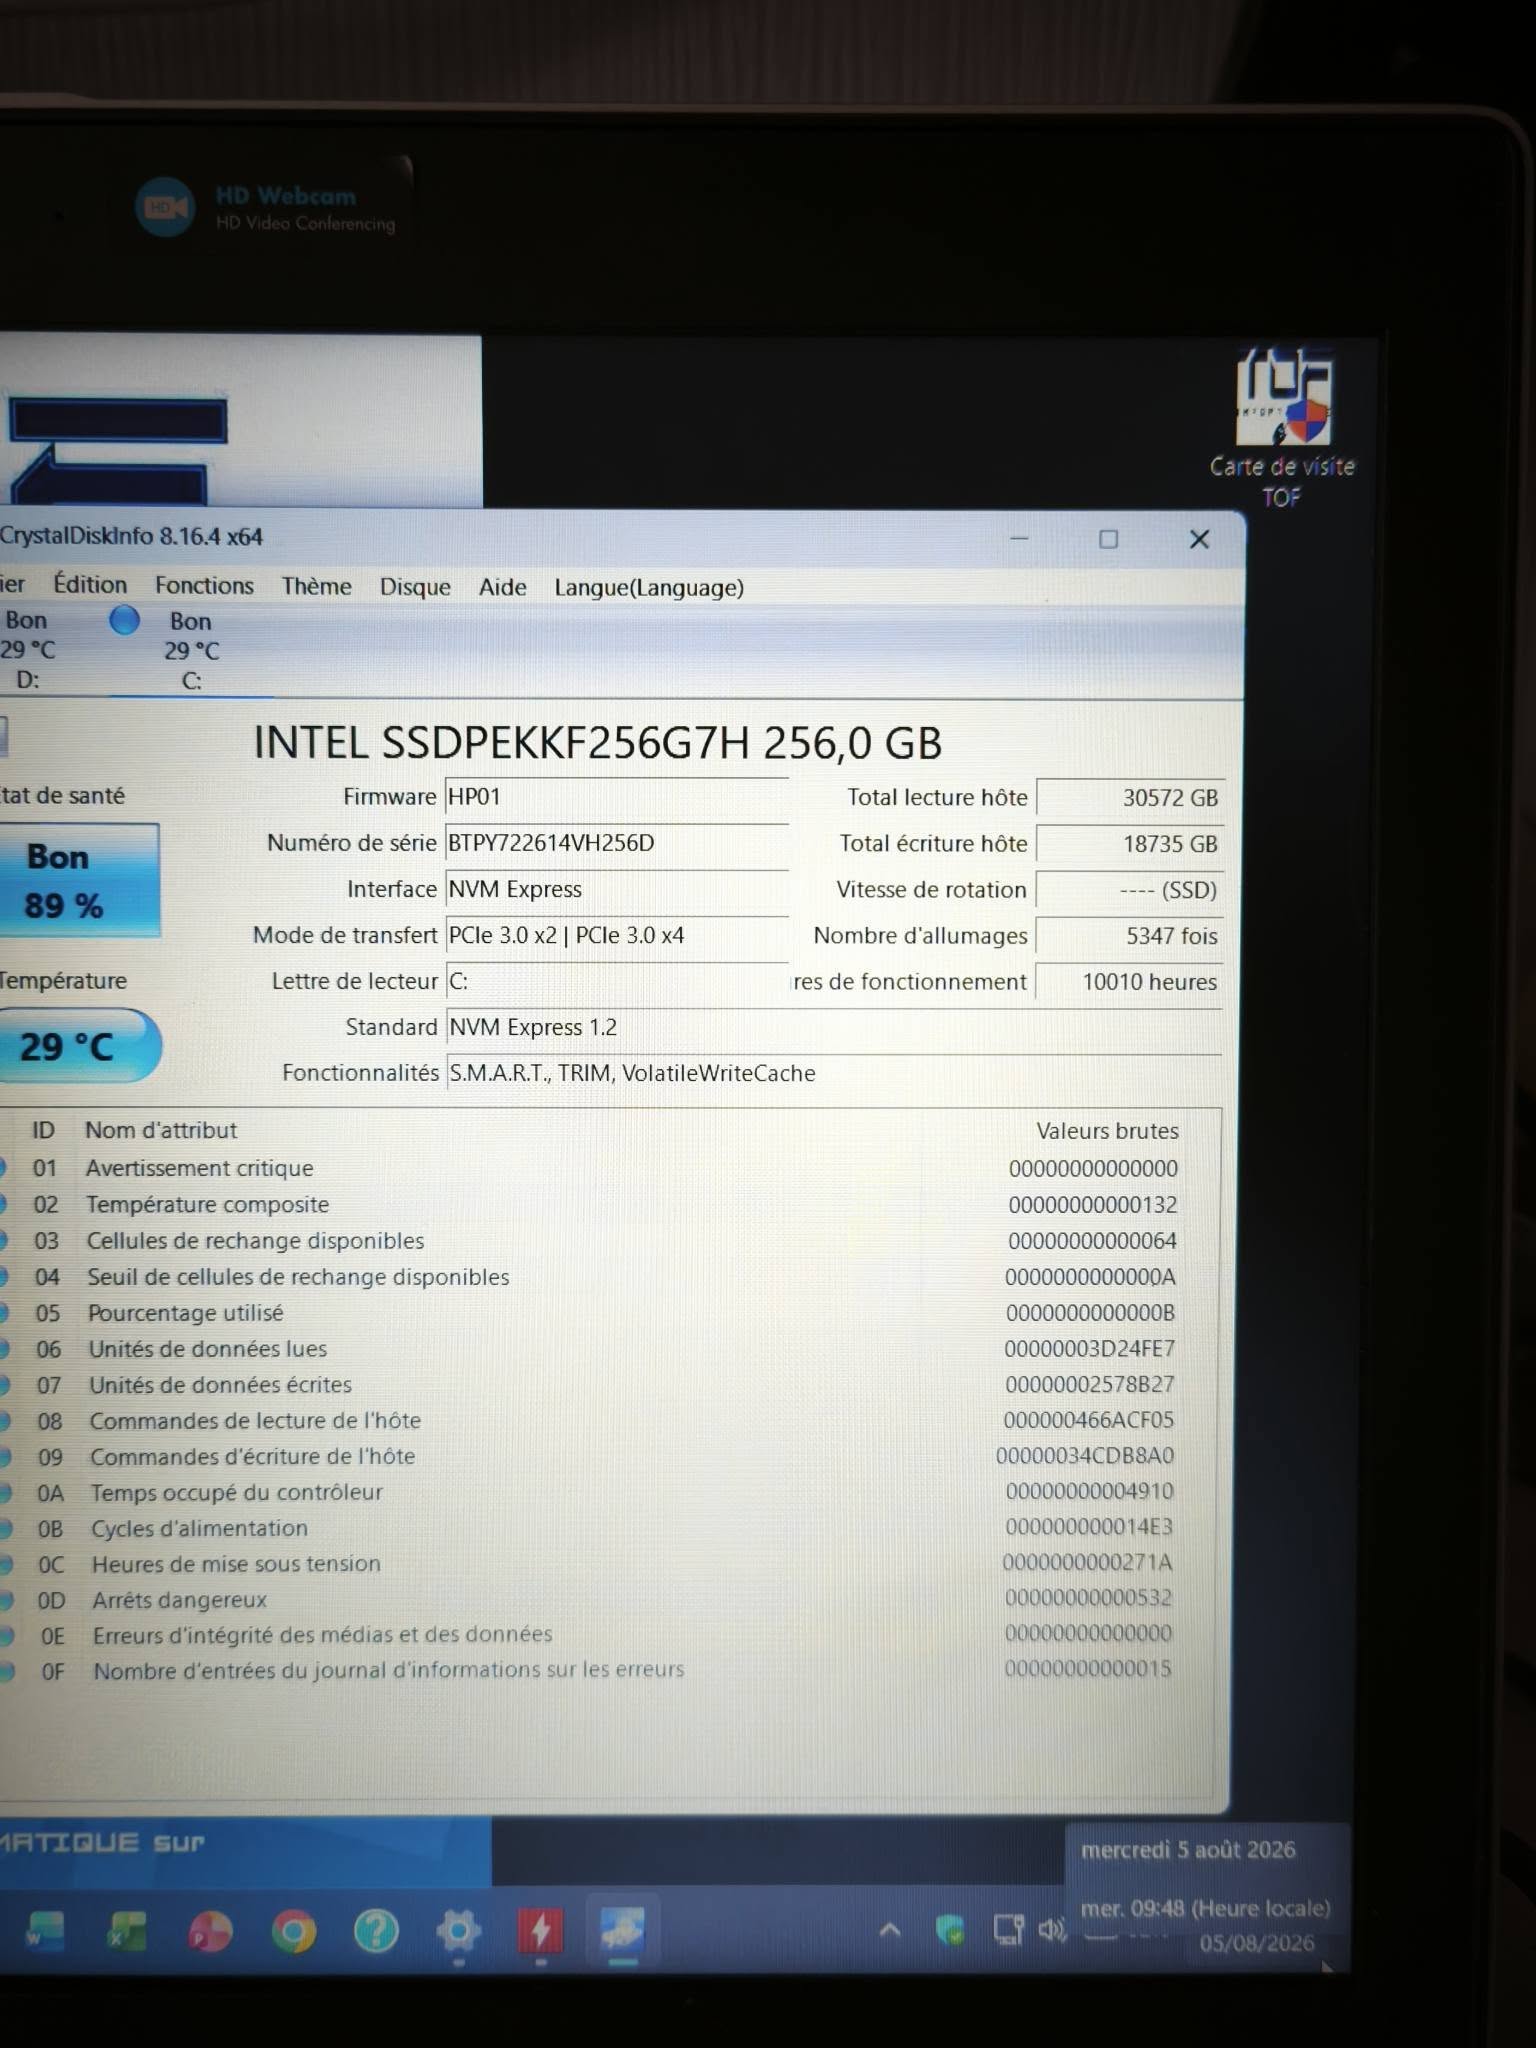Open Settings gear in the taskbar

pyautogui.click(x=458, y=1931)
